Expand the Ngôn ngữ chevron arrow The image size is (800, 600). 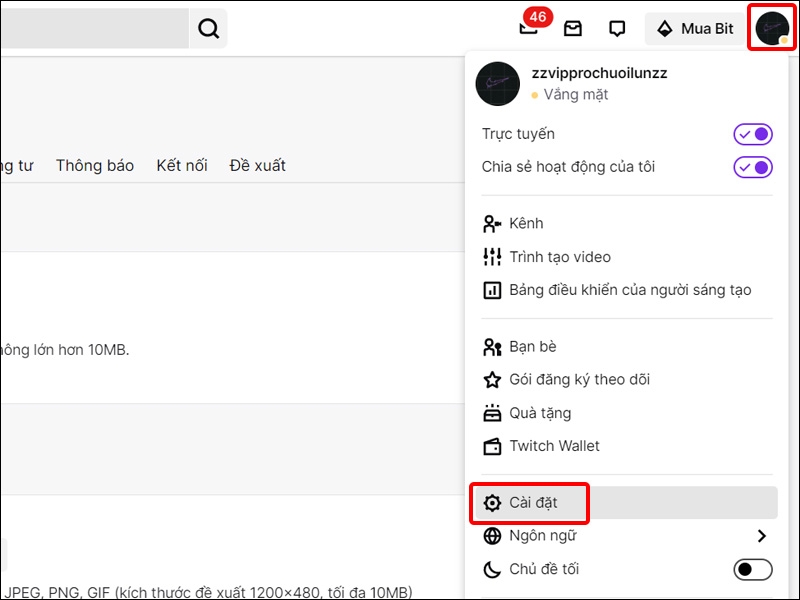(762, 536)
